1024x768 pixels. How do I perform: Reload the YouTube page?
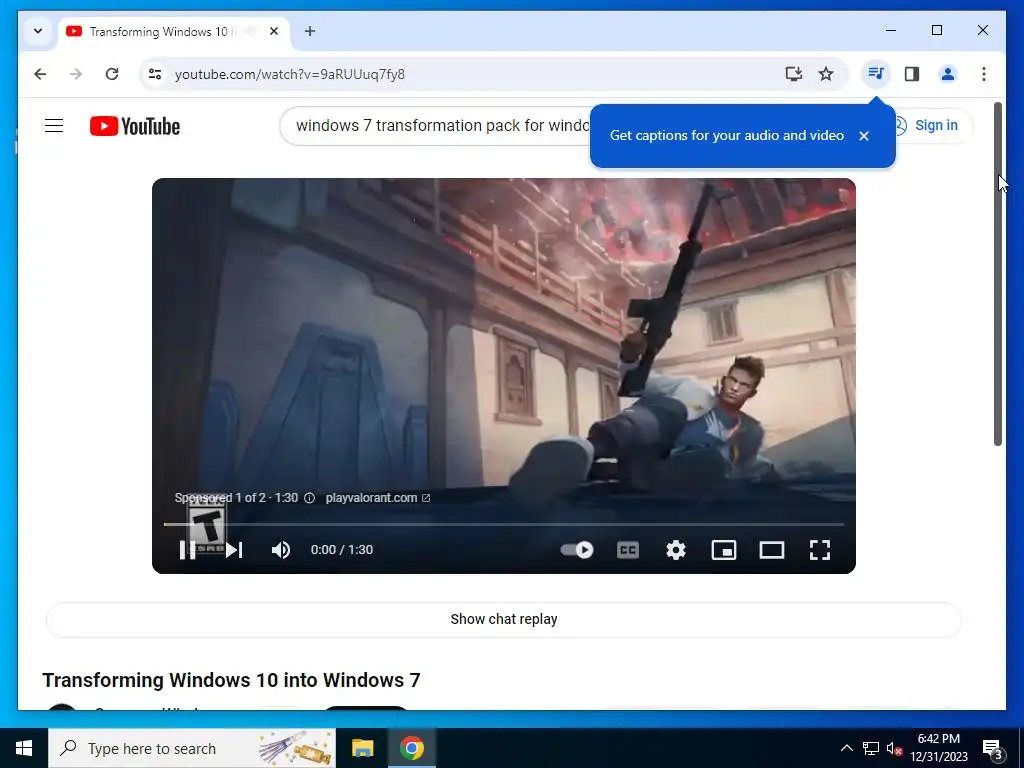tap(112, 74)
